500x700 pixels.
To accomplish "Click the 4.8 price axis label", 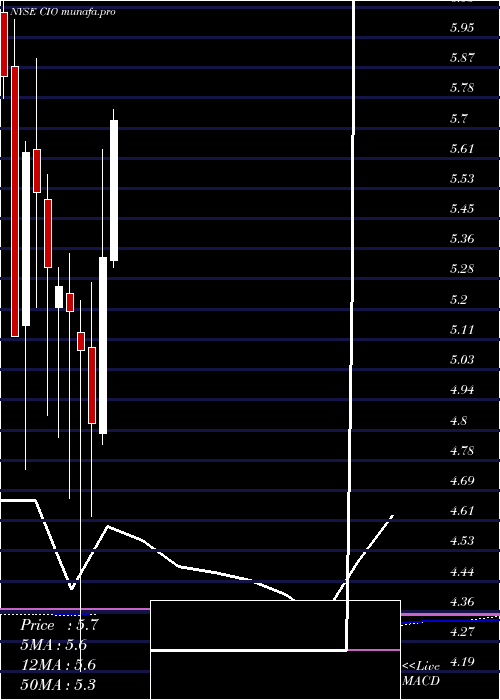I will coord(459,420).
